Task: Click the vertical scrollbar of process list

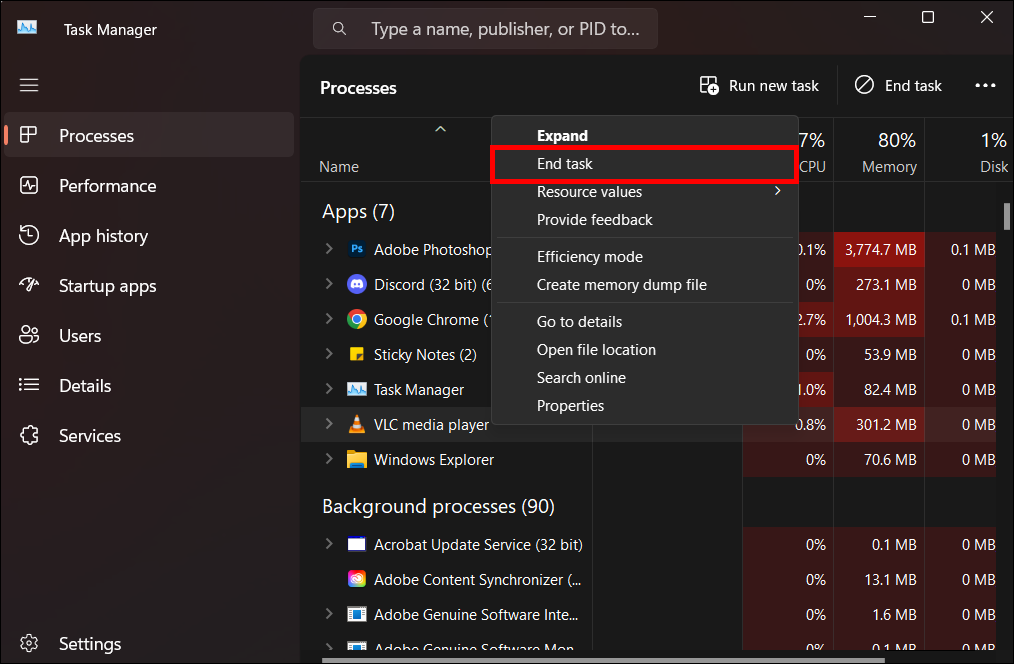Action: pos(1007,216)
